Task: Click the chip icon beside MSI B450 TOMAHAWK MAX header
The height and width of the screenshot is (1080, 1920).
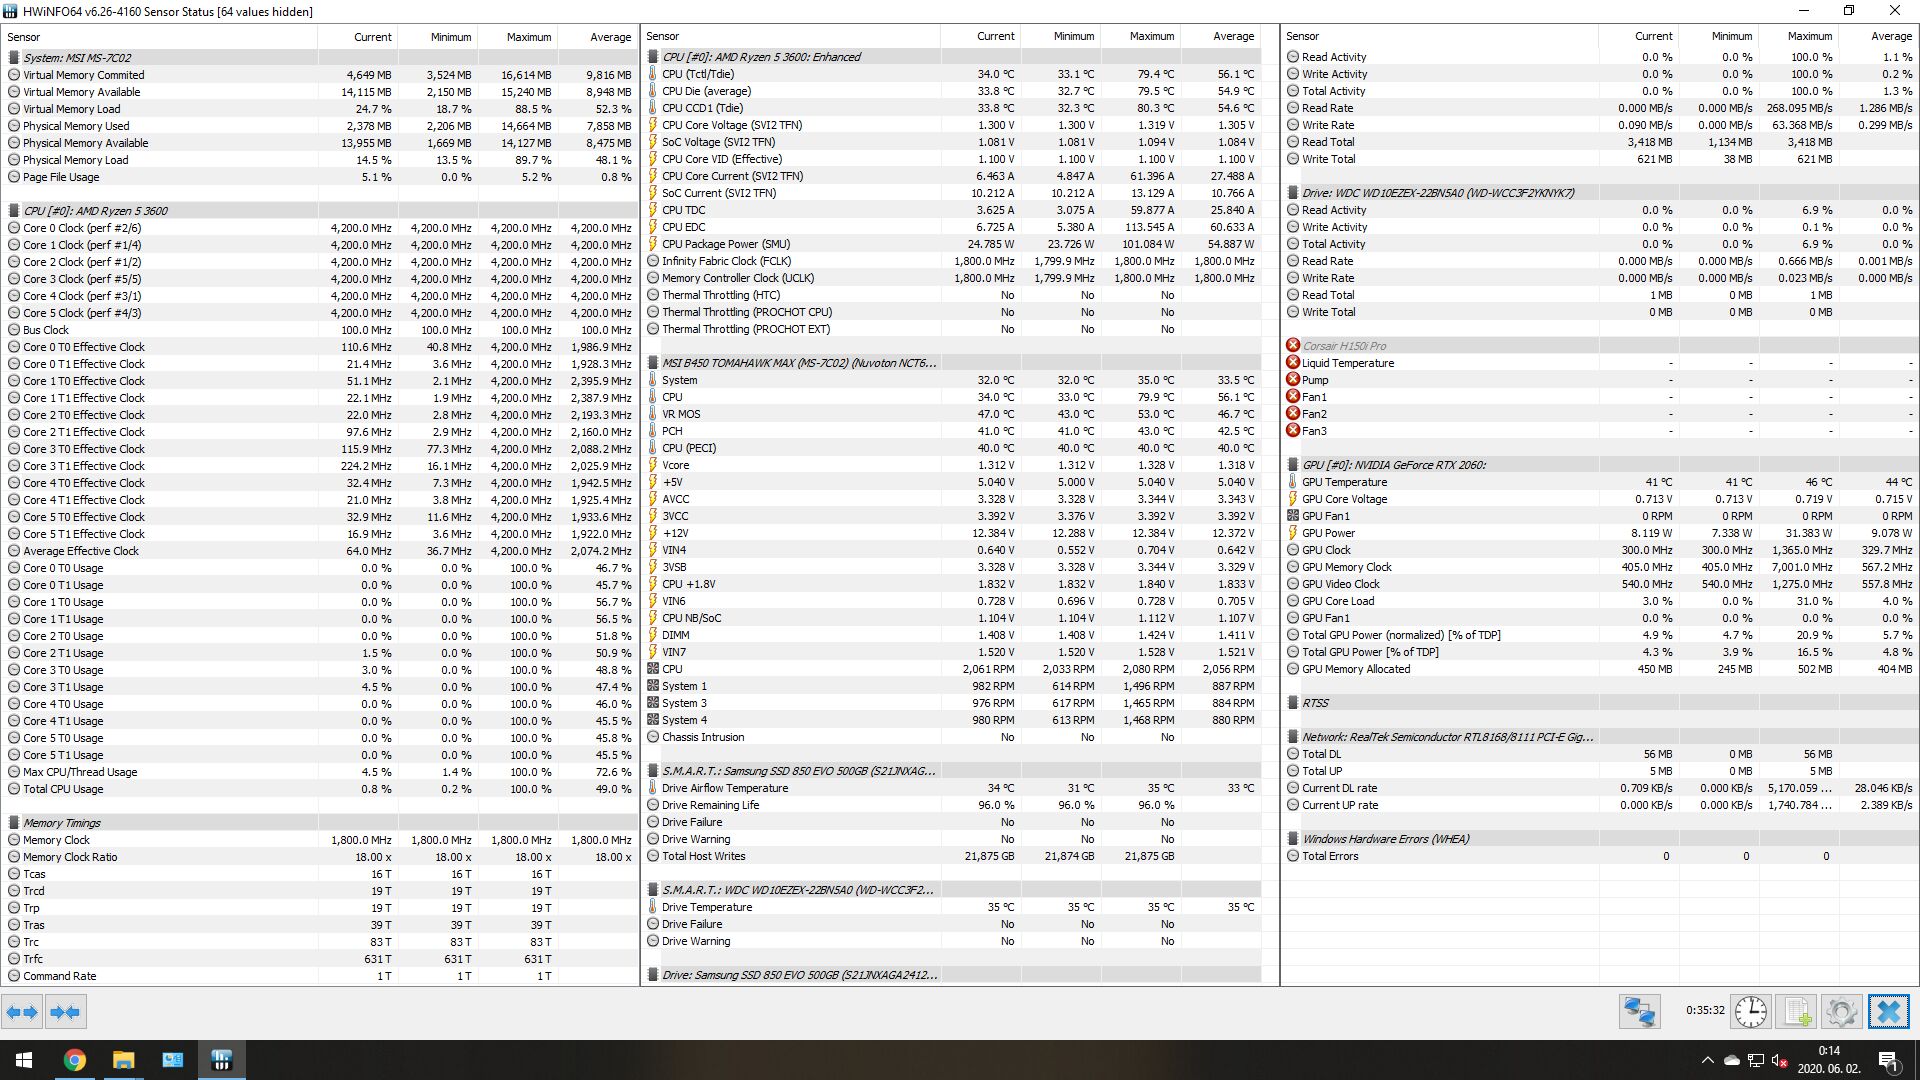Action: [653, 363]
